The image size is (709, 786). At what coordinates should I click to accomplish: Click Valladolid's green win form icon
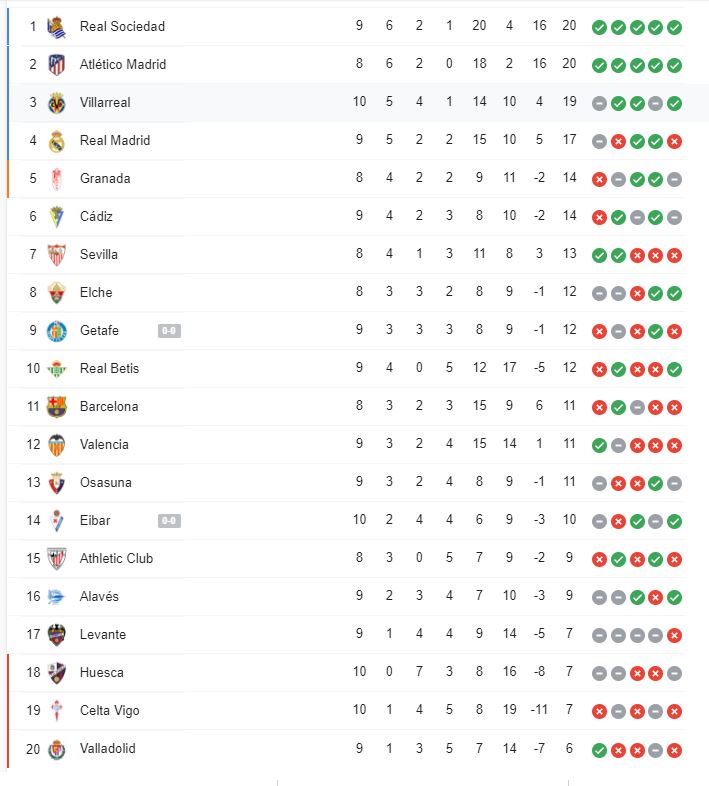click(x=599, y=750)
